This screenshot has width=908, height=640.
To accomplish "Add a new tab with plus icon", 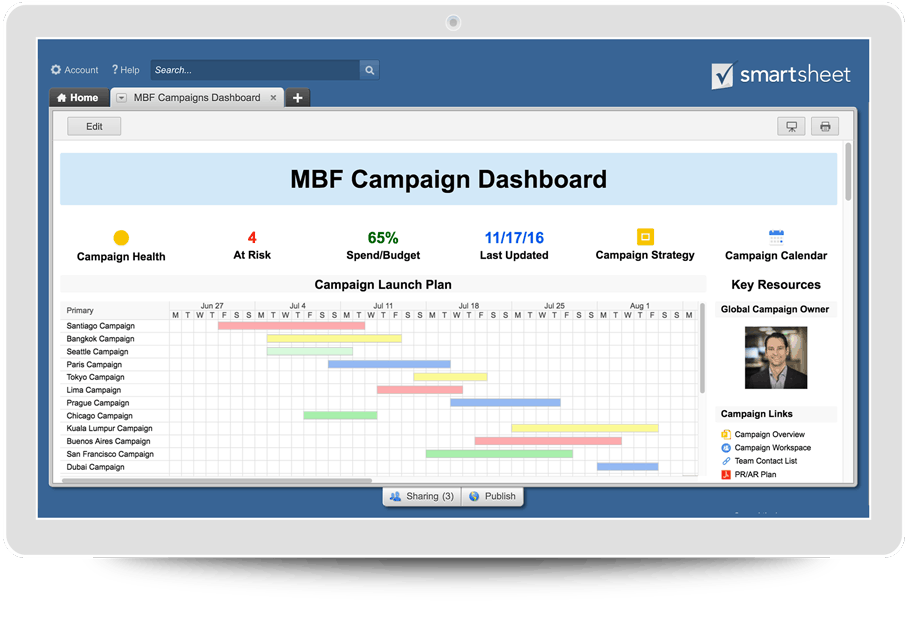I will [x=298, y=98].
